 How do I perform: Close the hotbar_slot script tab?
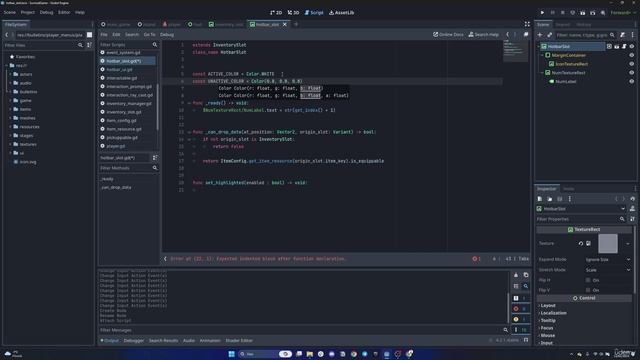[285, 24]
